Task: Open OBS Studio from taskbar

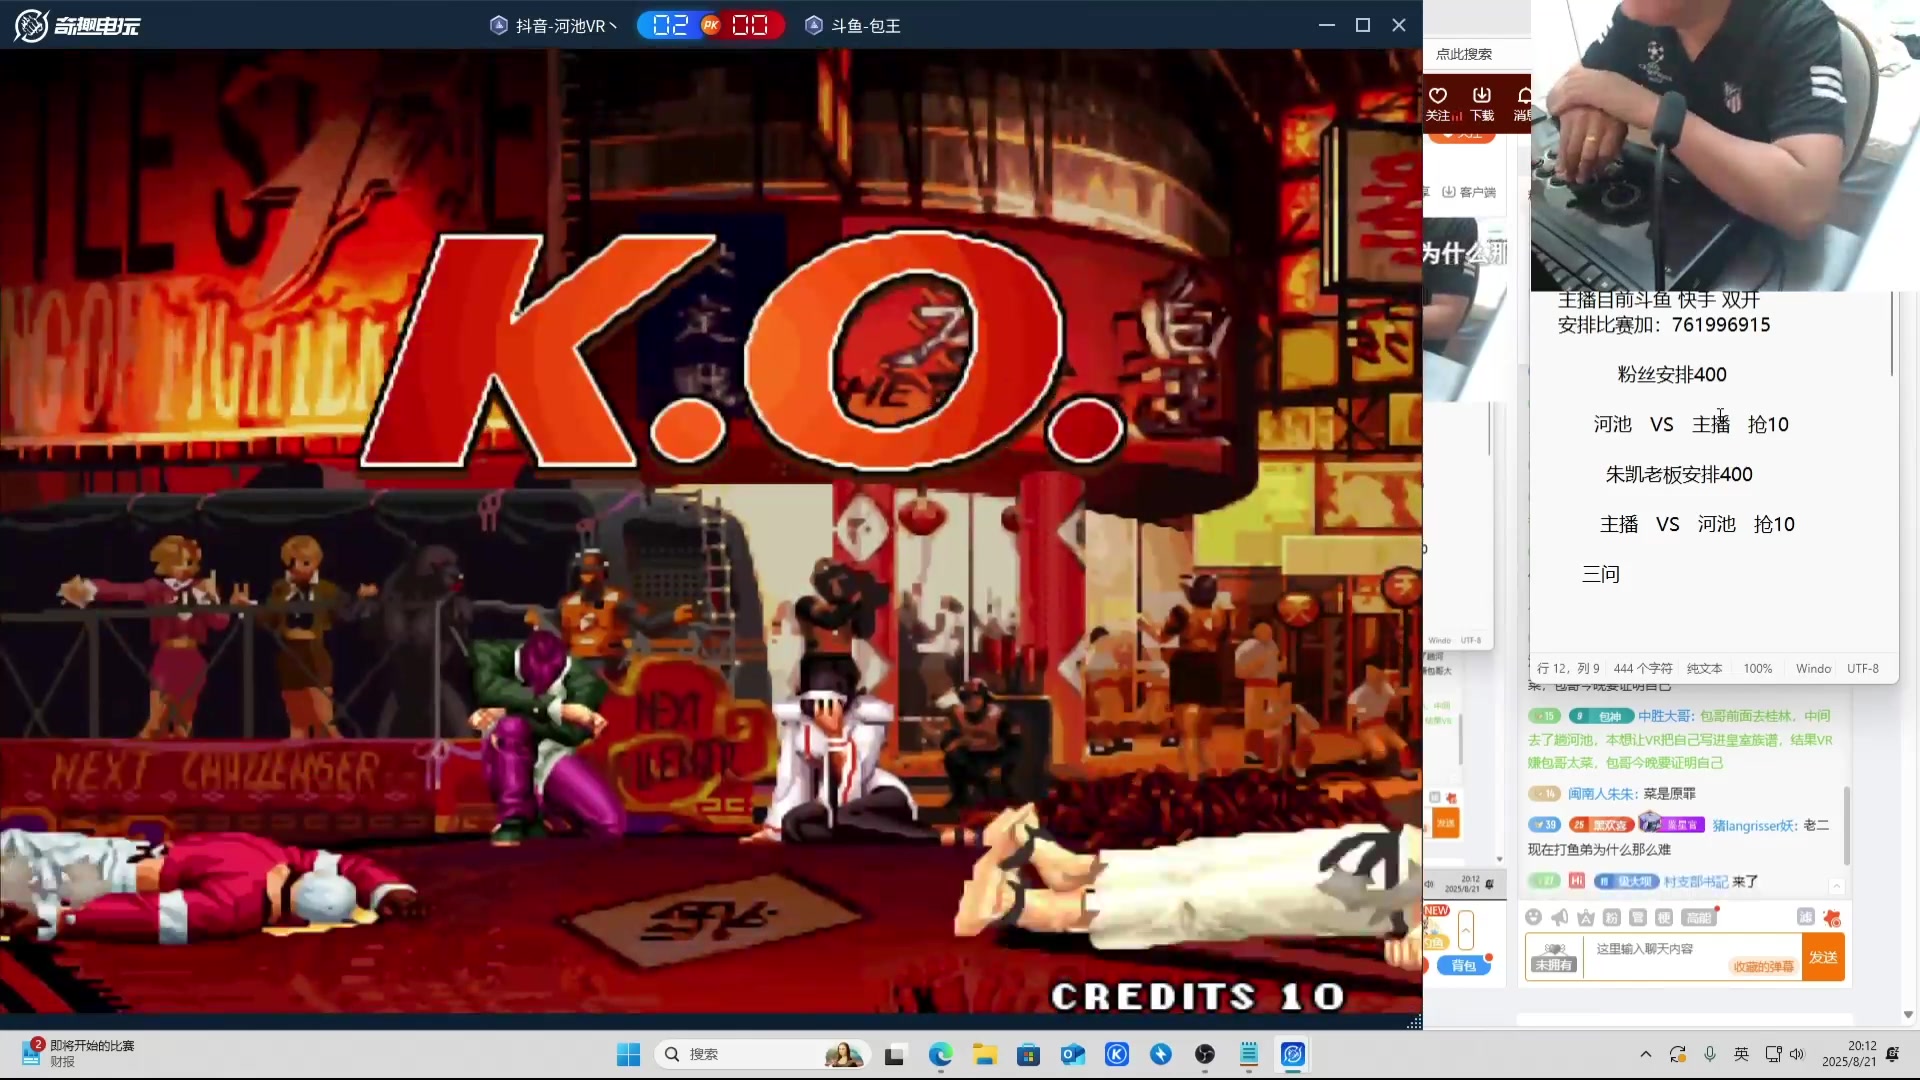Action: tap(1205, 1054)
